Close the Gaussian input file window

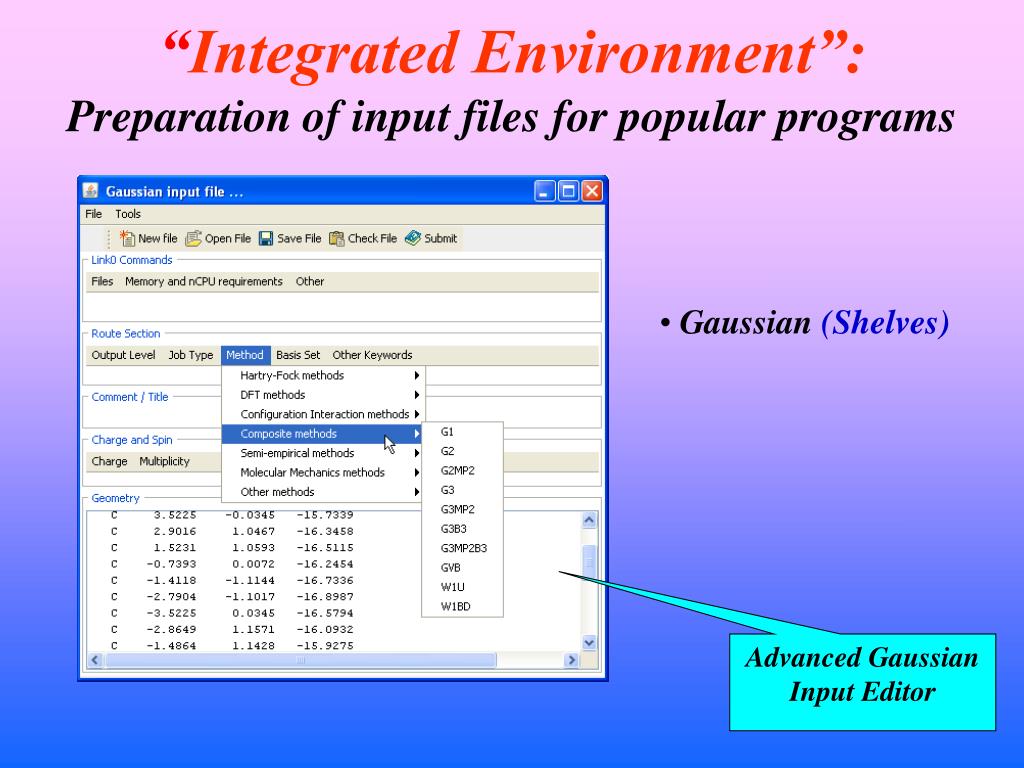tap(592, 191)
